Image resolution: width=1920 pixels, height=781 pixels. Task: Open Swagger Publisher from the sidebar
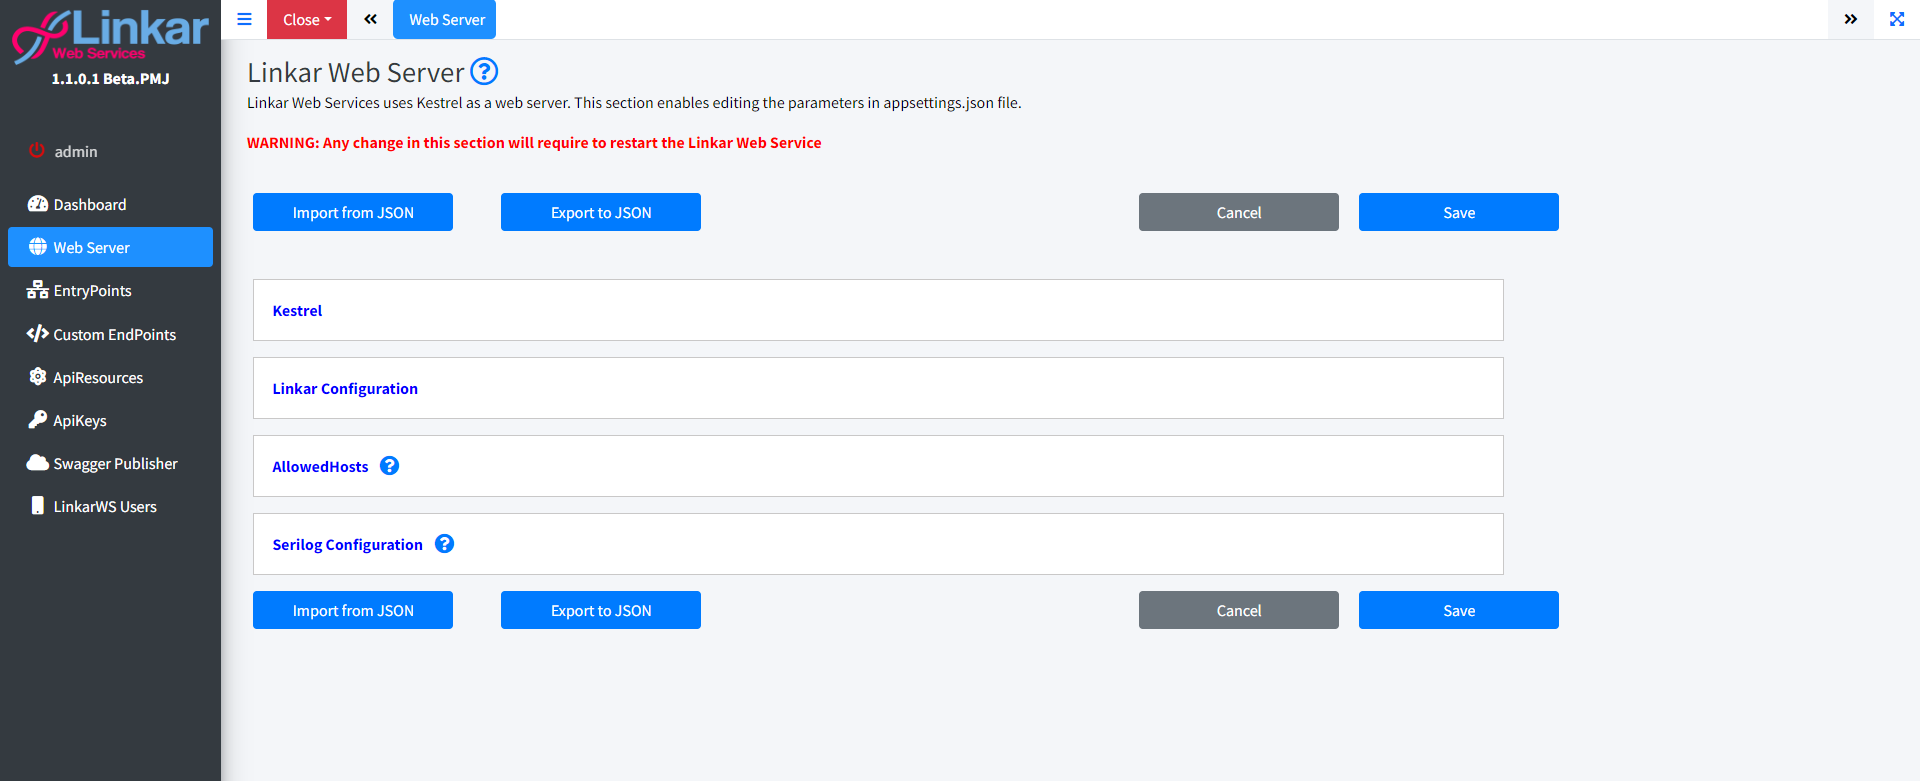(x=115, y=464)
